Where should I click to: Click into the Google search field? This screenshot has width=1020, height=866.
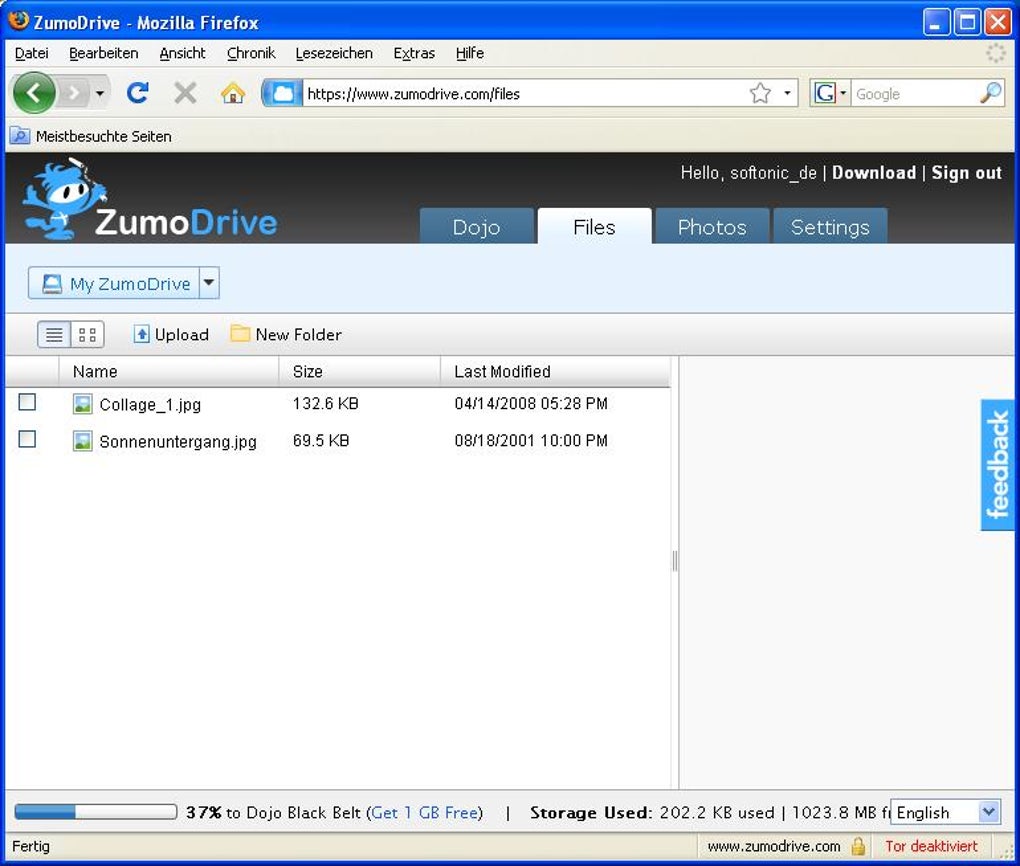coord(915,94)
